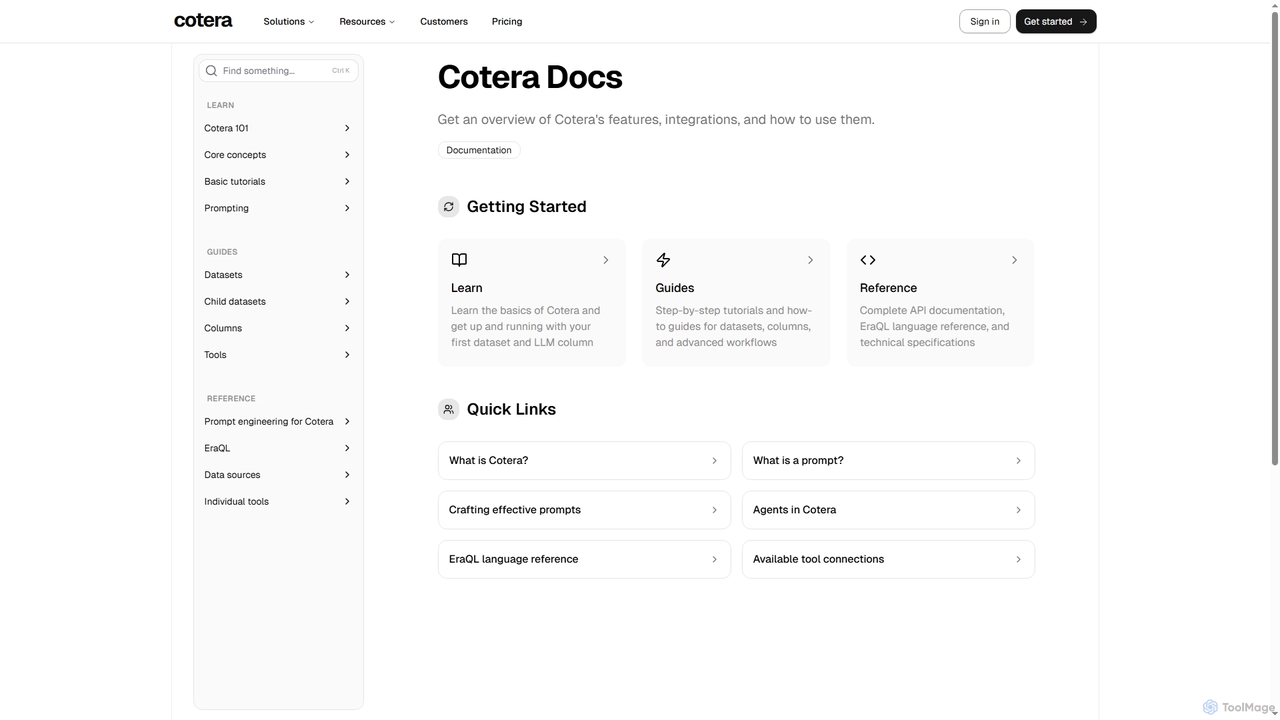Screen dimensions: 1280x720
Task: Open What is Cotera? quick link
Action: point(584,461)
